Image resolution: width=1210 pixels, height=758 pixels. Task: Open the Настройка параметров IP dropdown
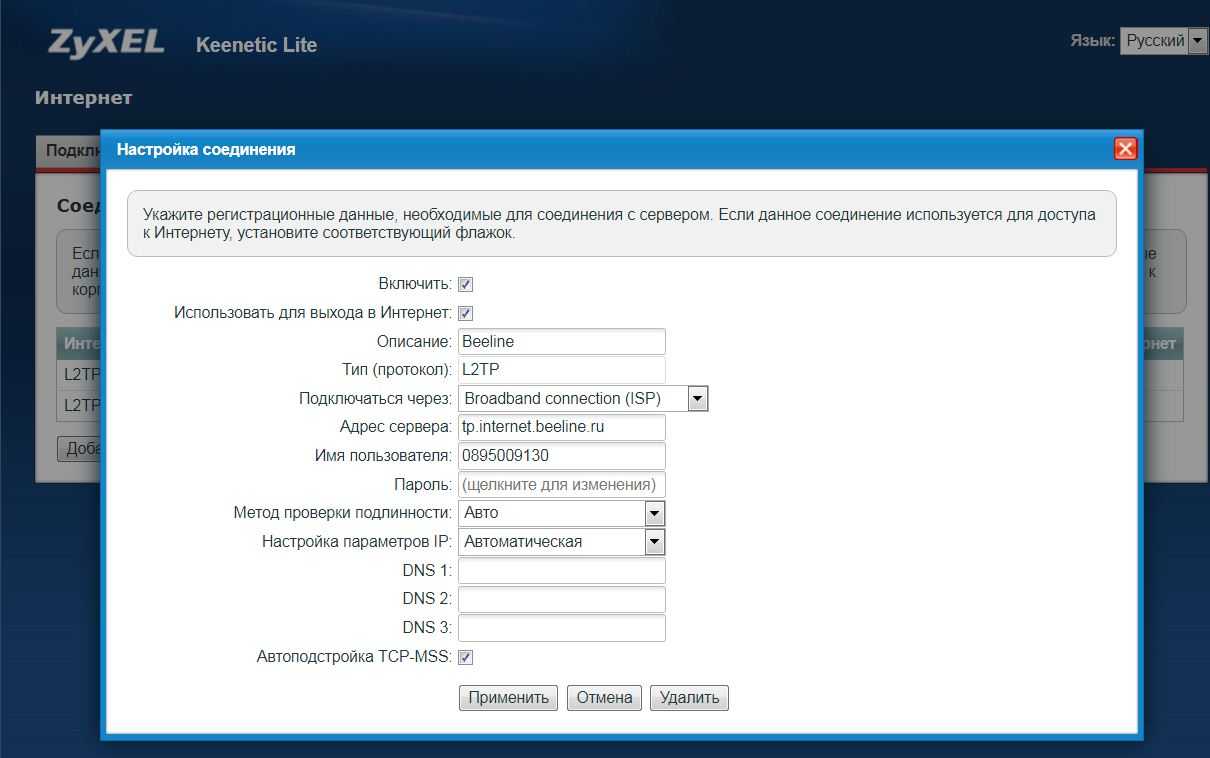(x=562, y=542)
